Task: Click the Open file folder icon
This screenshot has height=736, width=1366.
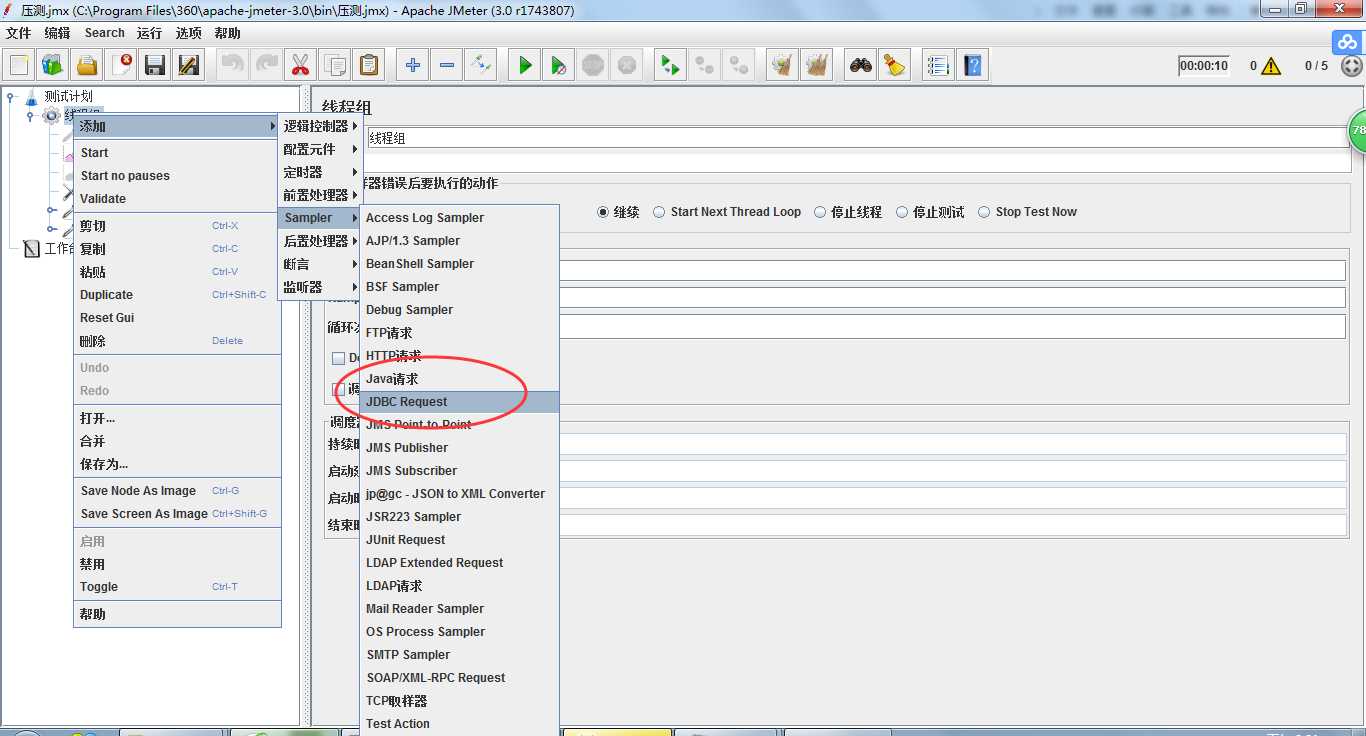Action: point(87,66)
